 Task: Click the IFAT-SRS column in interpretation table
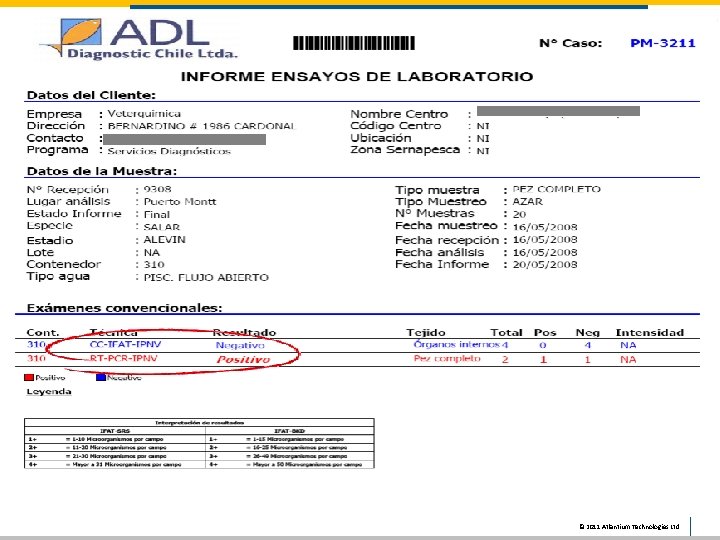(x=115, y=431)
